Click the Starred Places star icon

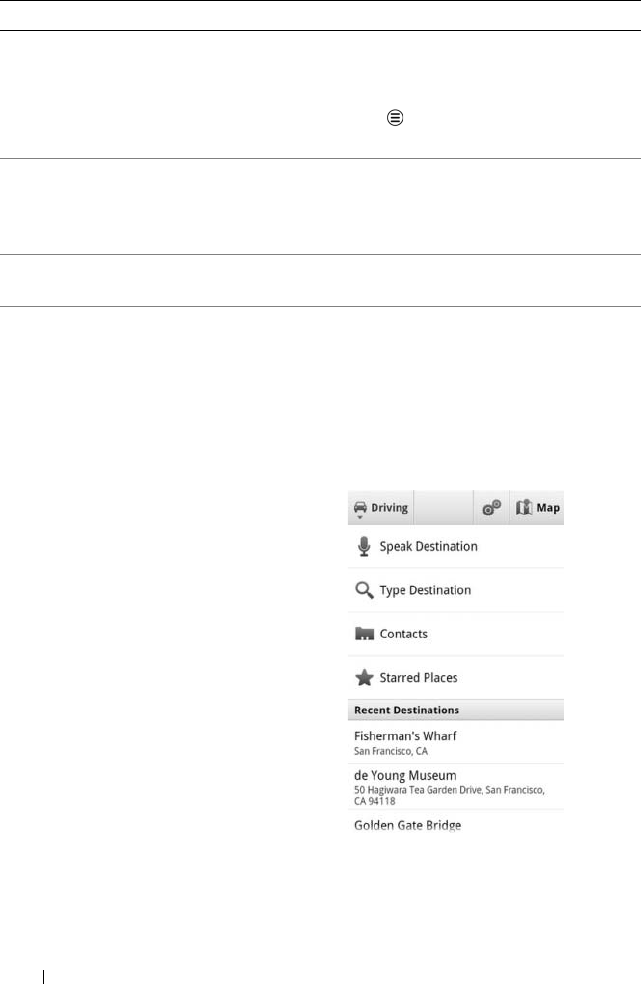(x=364, y=677)
